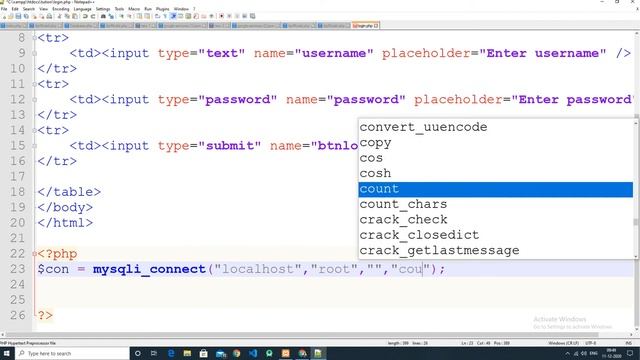Click the Redo toolbar icon
Image resolution: width=640 pixels, height=360 pixels.
[93, 16]
